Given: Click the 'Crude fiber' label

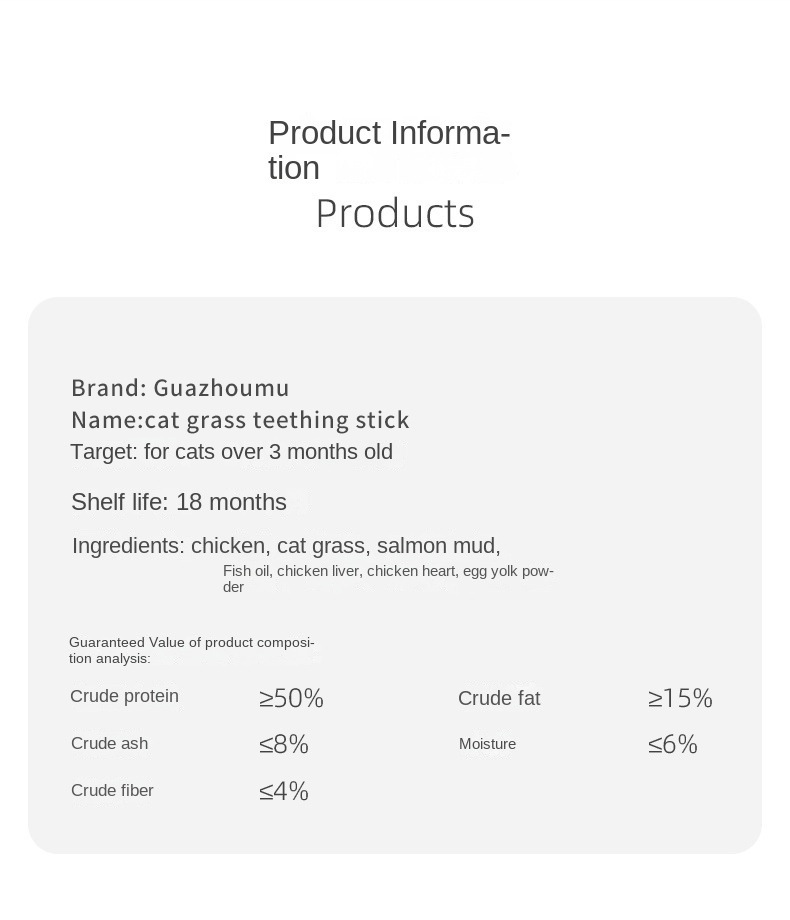Looking at the screenshot, I should 112,790.
